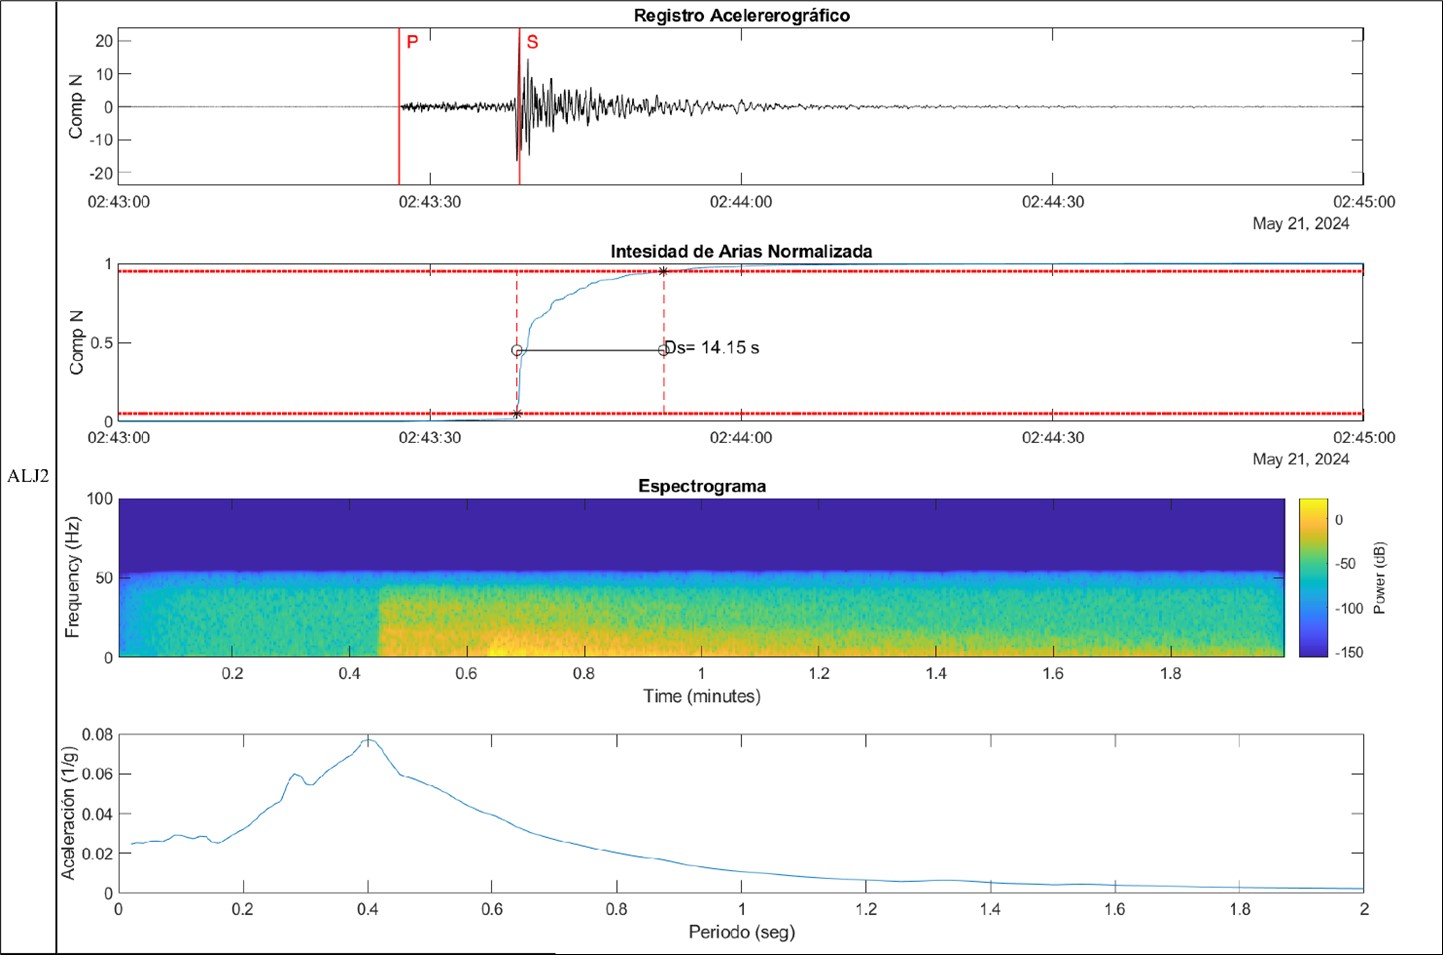Click the 20 tick on the accelerogram axis
The height and width of the screenshot is (955, 1443).
(104, 41)
